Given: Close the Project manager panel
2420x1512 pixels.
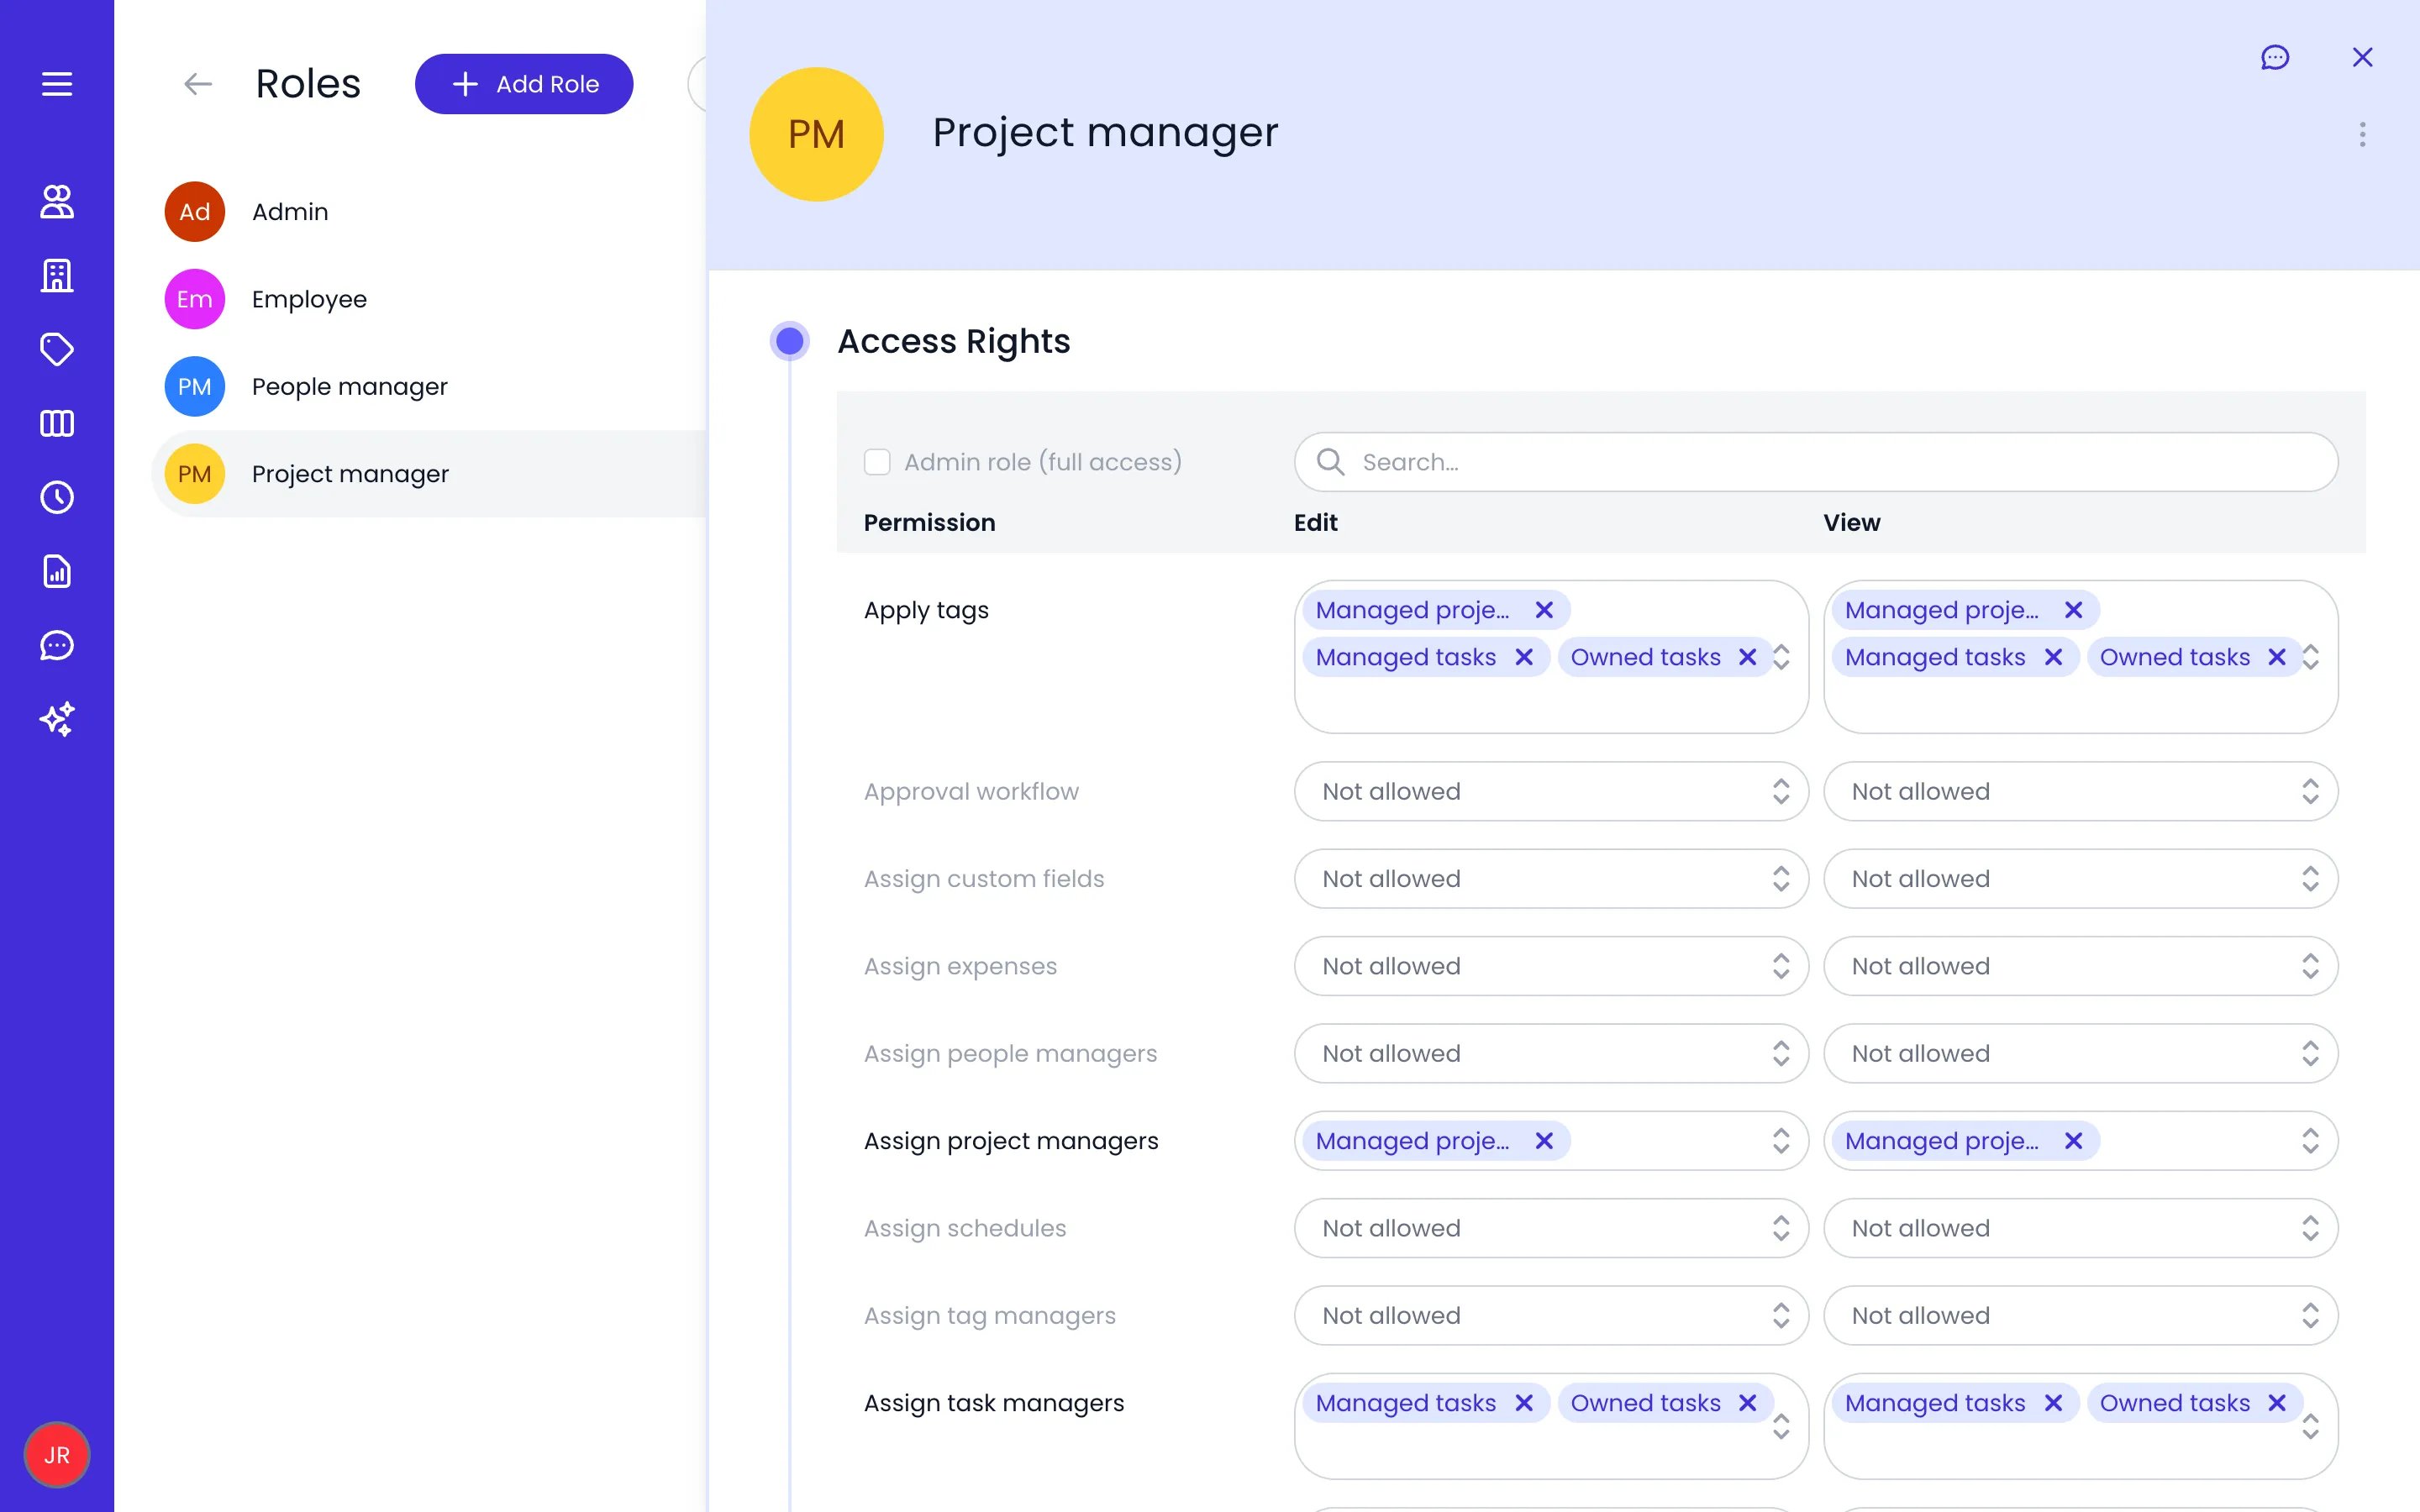Looking at the screenshot, I should (x=2363, y=58).
